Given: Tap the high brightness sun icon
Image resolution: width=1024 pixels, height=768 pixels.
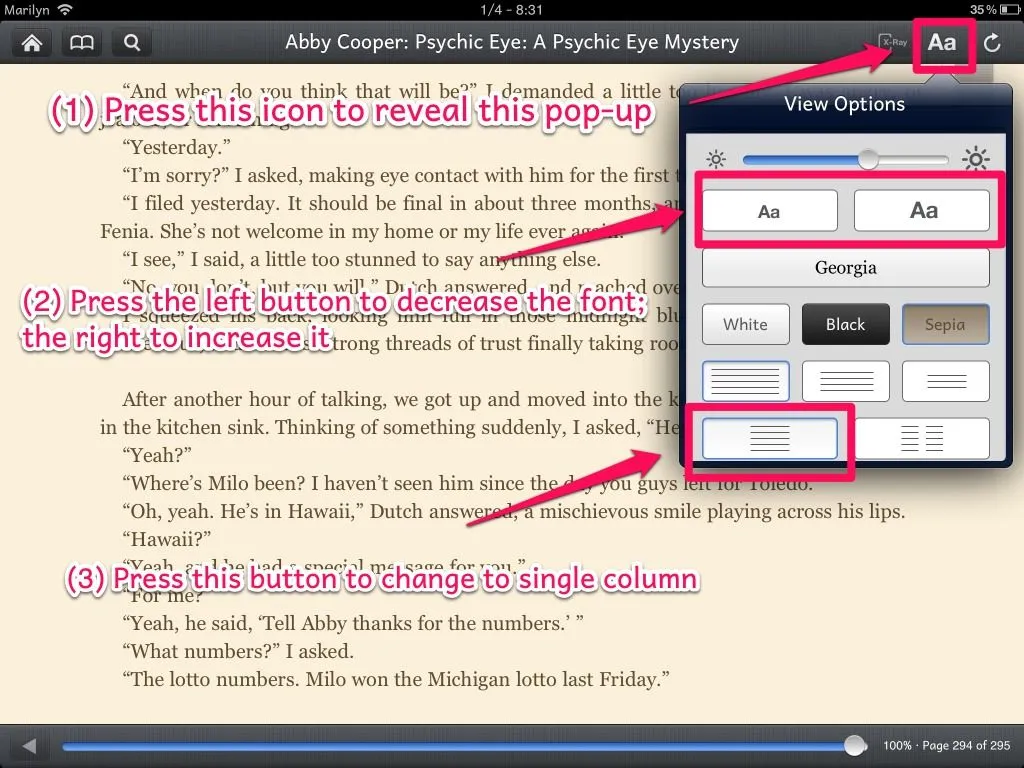Looking at the screenshot, I should coord(976,160).
